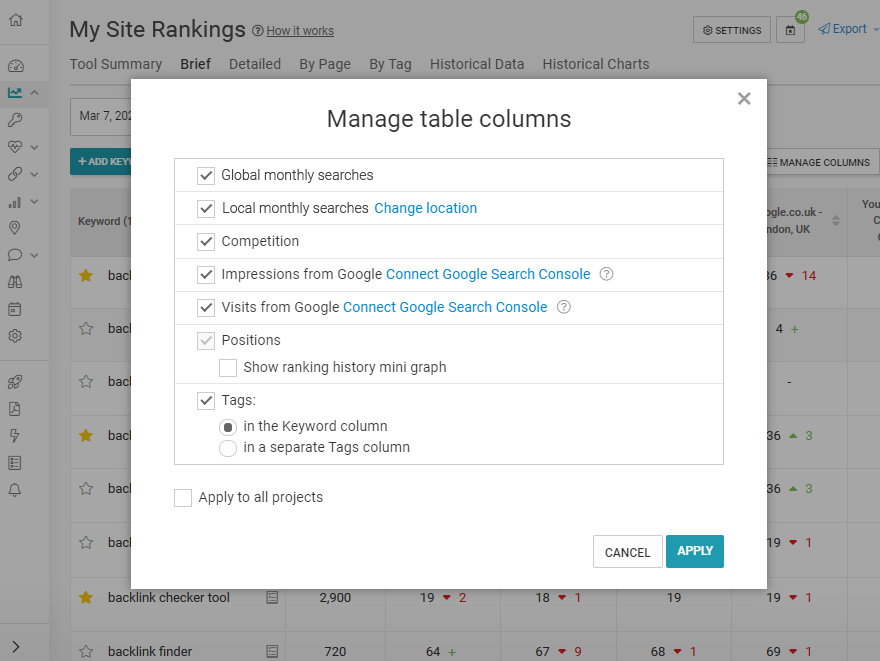The width and height of the screenshot is (880, 661).
Task: Open SERP icon for backlink checker tool
Action: click(272, 598)
